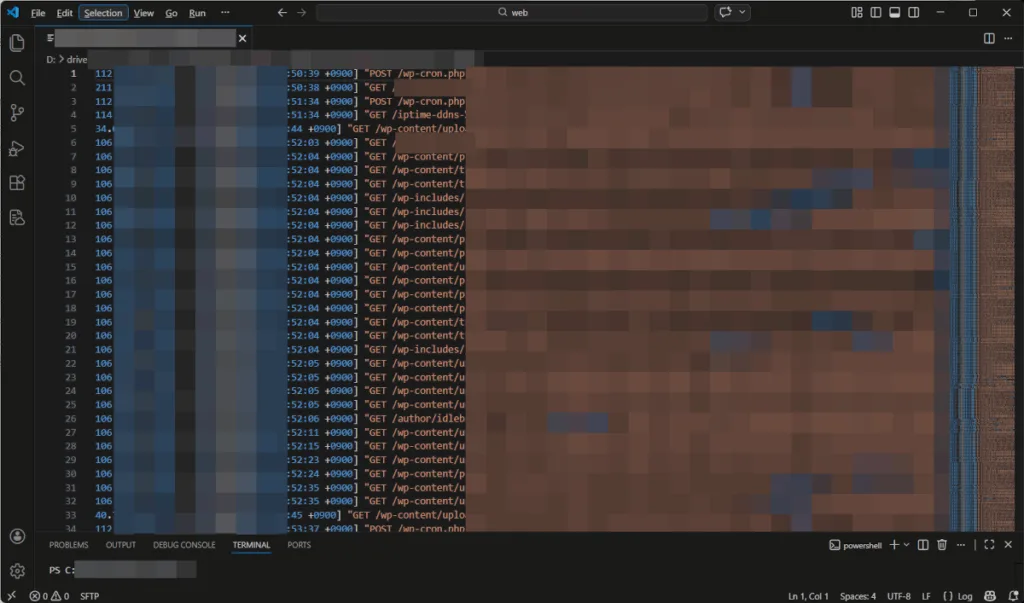1024x603 pixels.
Task: Open the overflow ellipsis menu in the menu bar
Action: click(224, 13)
